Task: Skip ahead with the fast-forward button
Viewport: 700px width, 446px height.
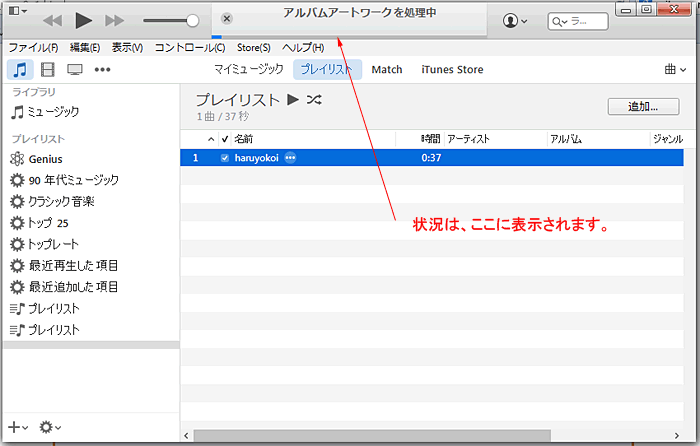Action: click(x=114, y=21)
